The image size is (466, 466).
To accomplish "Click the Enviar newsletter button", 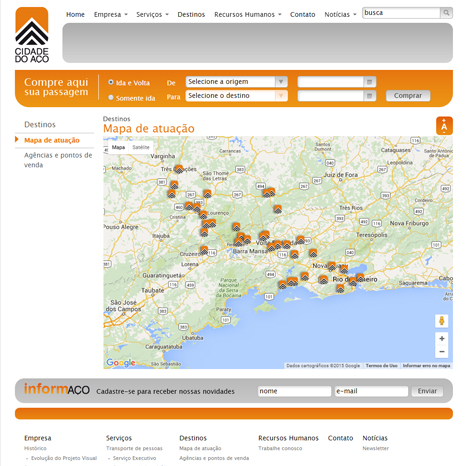I will pyautogui.click(x=427, y=391).
